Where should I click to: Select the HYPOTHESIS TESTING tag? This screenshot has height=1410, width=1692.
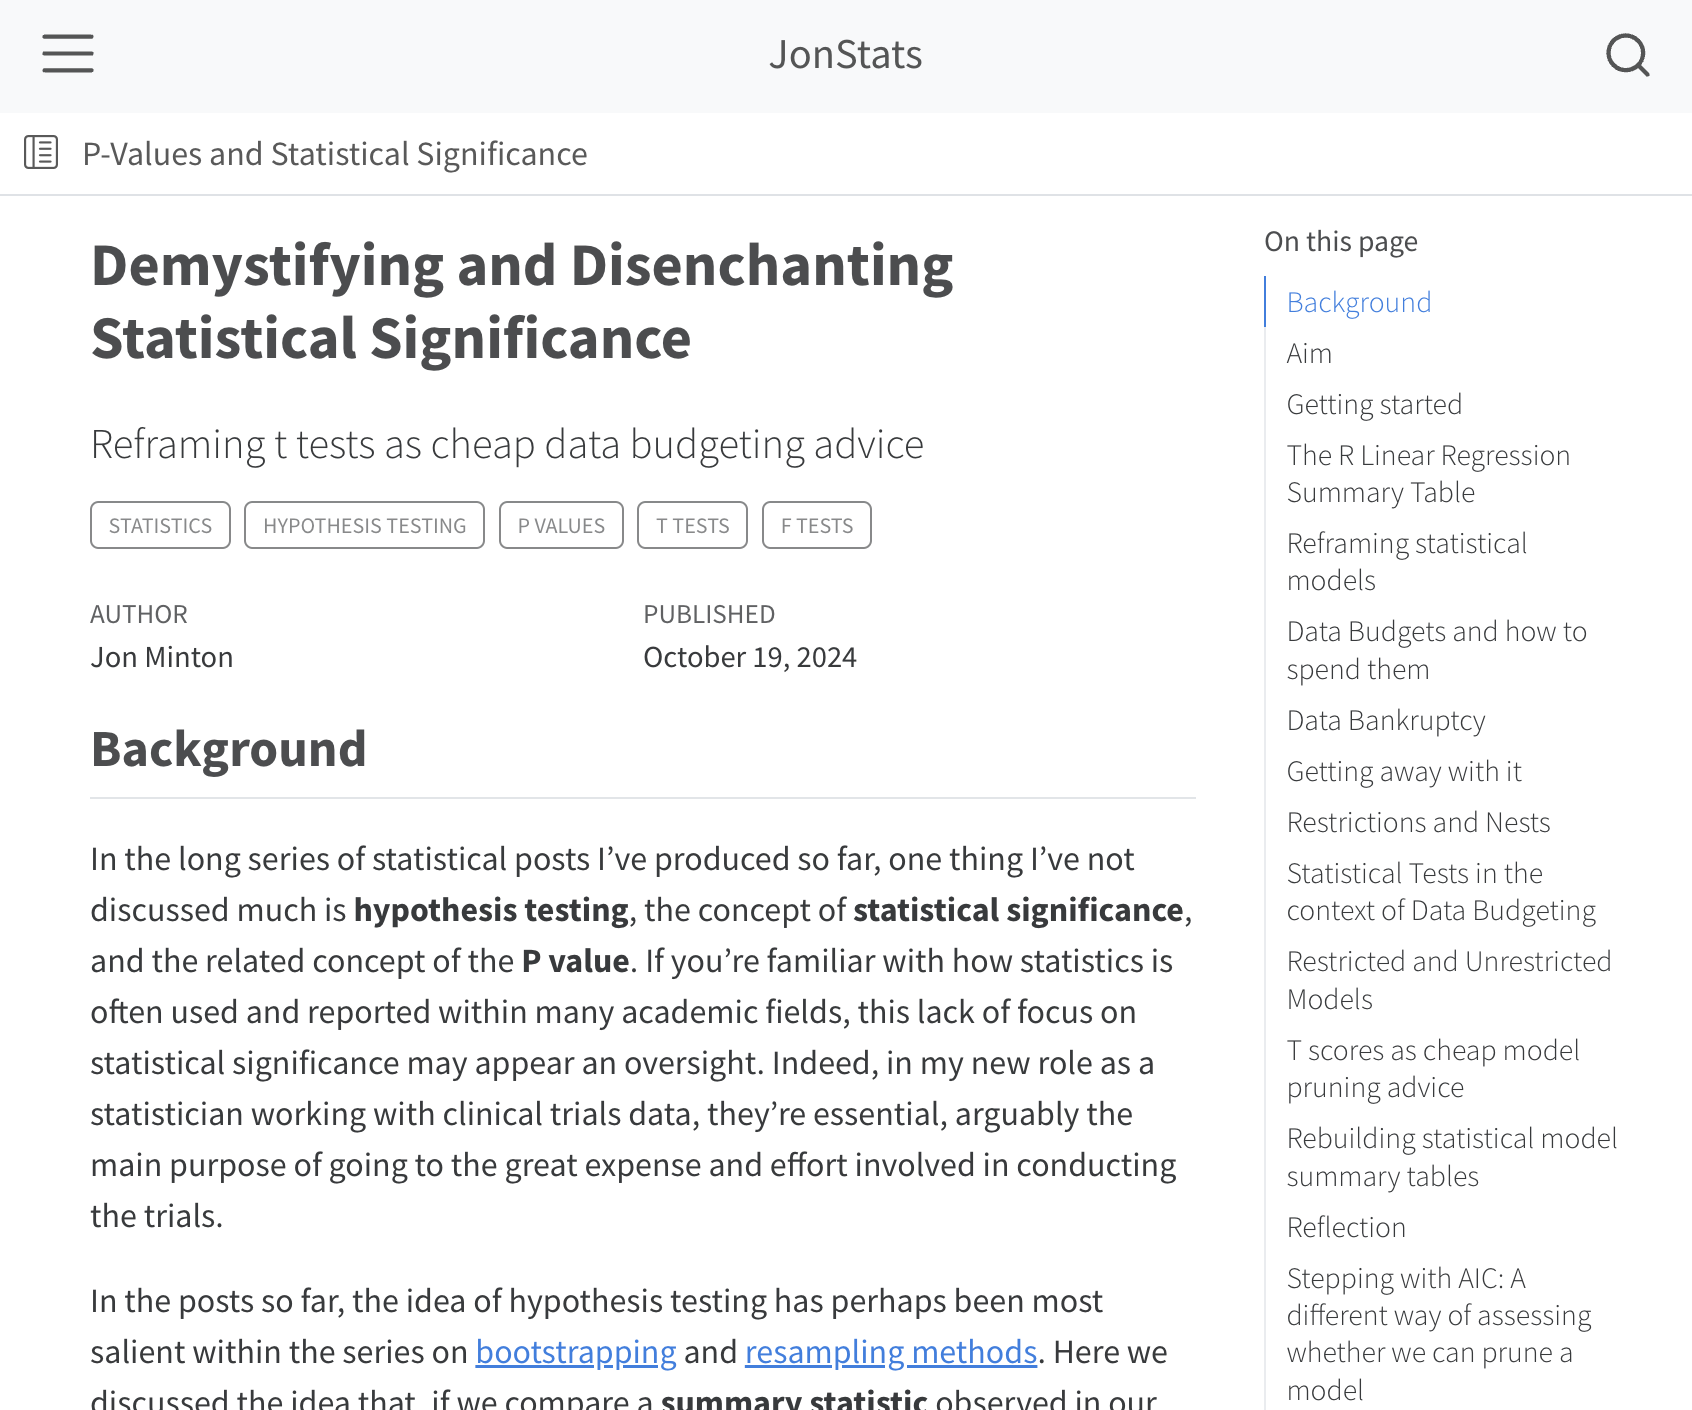(364, 525)
